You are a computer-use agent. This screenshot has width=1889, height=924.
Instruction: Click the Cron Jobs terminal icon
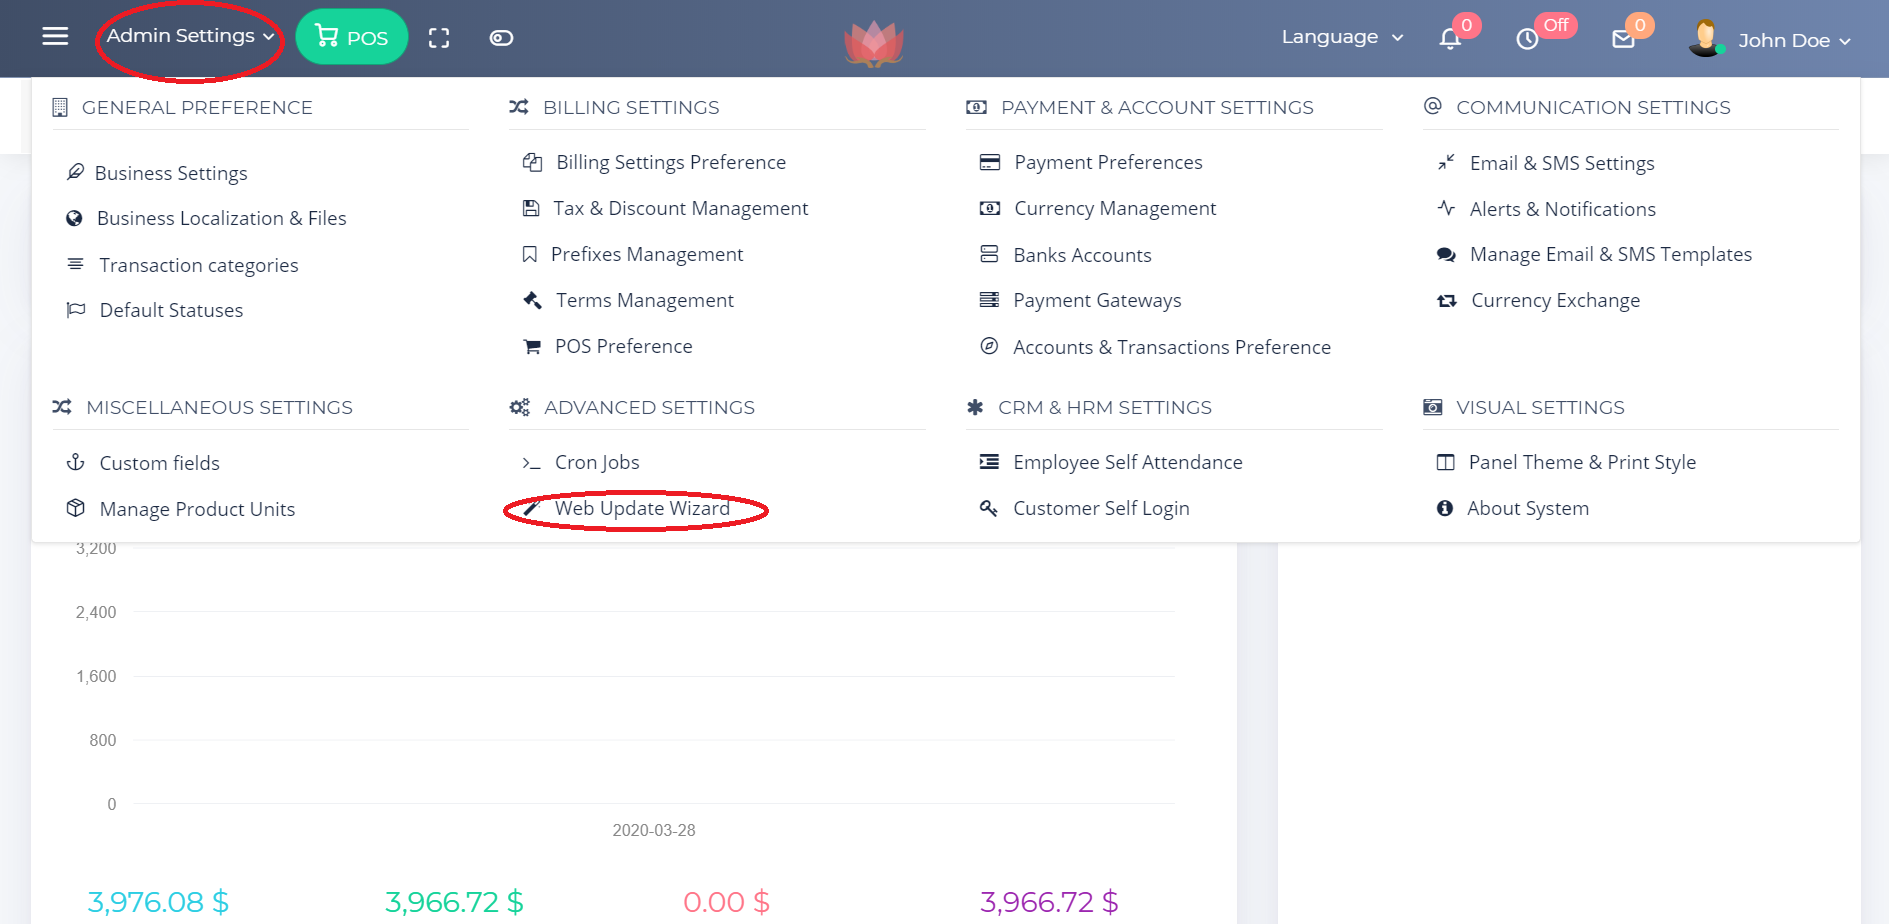coord(531,463)
